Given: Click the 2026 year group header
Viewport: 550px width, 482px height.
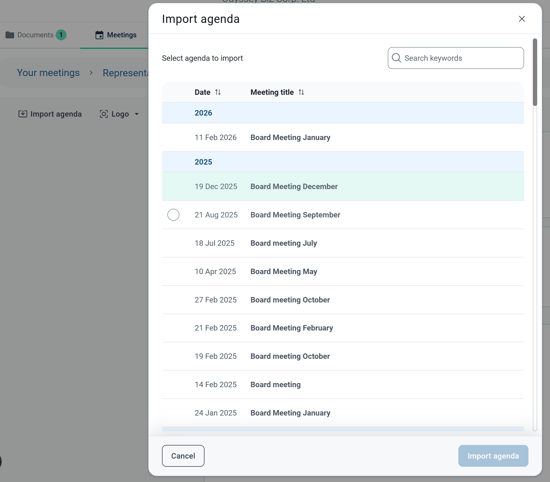Looking at the screenshot, I should click(x=343, y=113).
